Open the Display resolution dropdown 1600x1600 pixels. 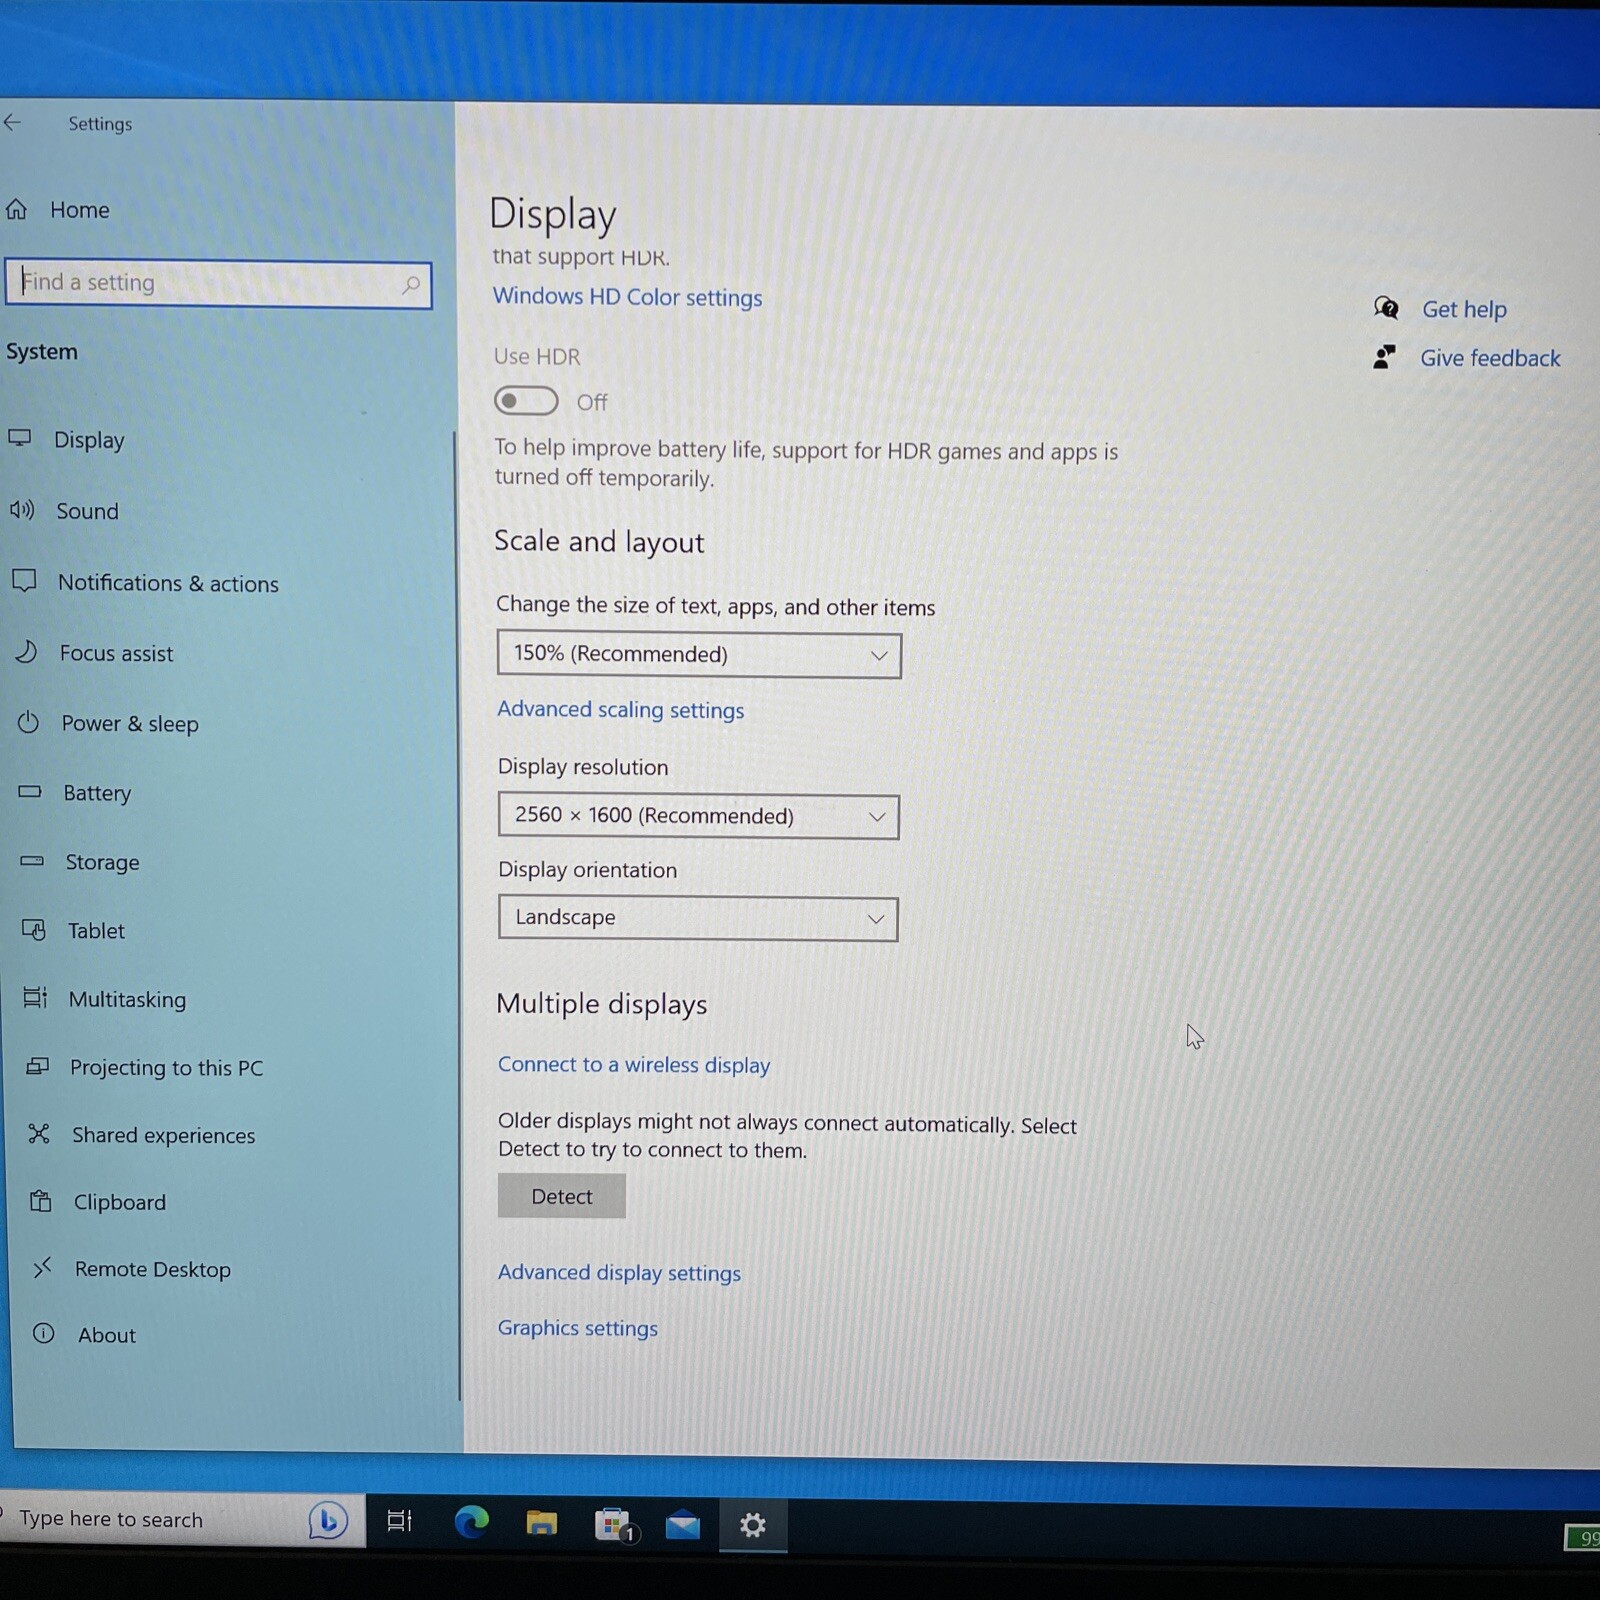click(699, 817)
